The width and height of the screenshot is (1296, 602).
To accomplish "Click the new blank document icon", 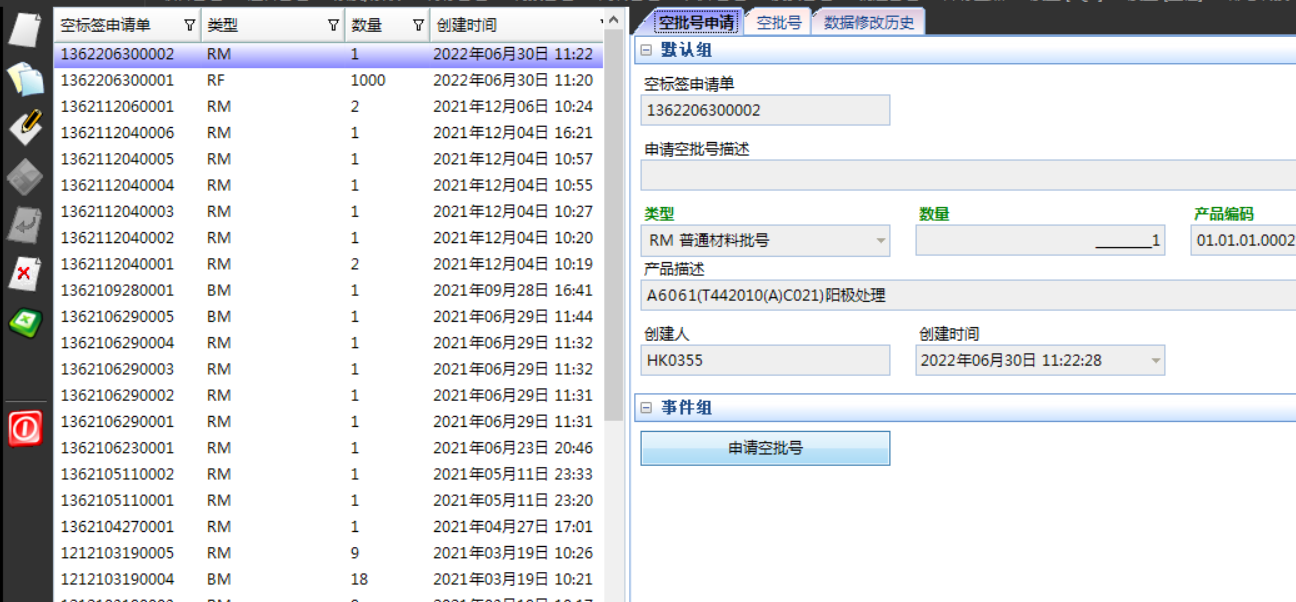I will [x=25, y=29].
